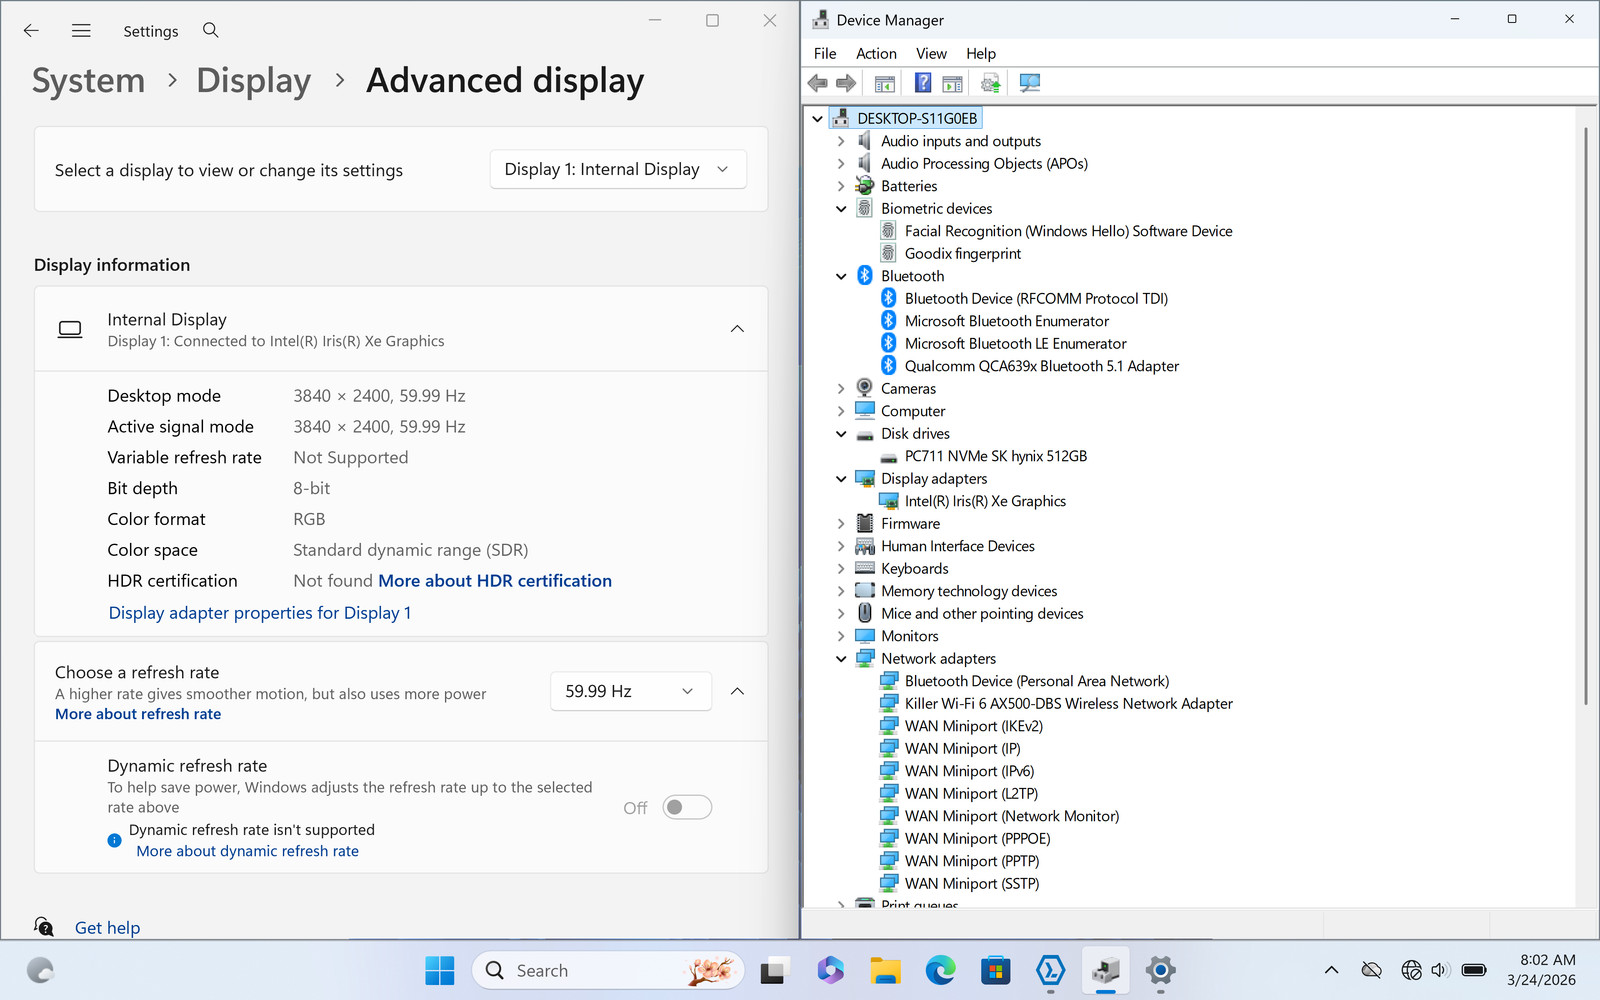Open Settings navigation hamburger menu

(81, 30)
